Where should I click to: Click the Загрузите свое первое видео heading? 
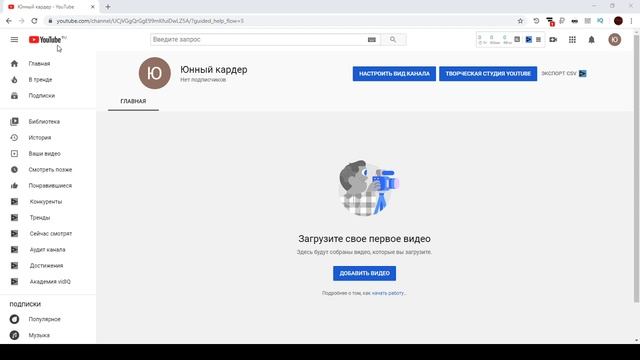364,239
